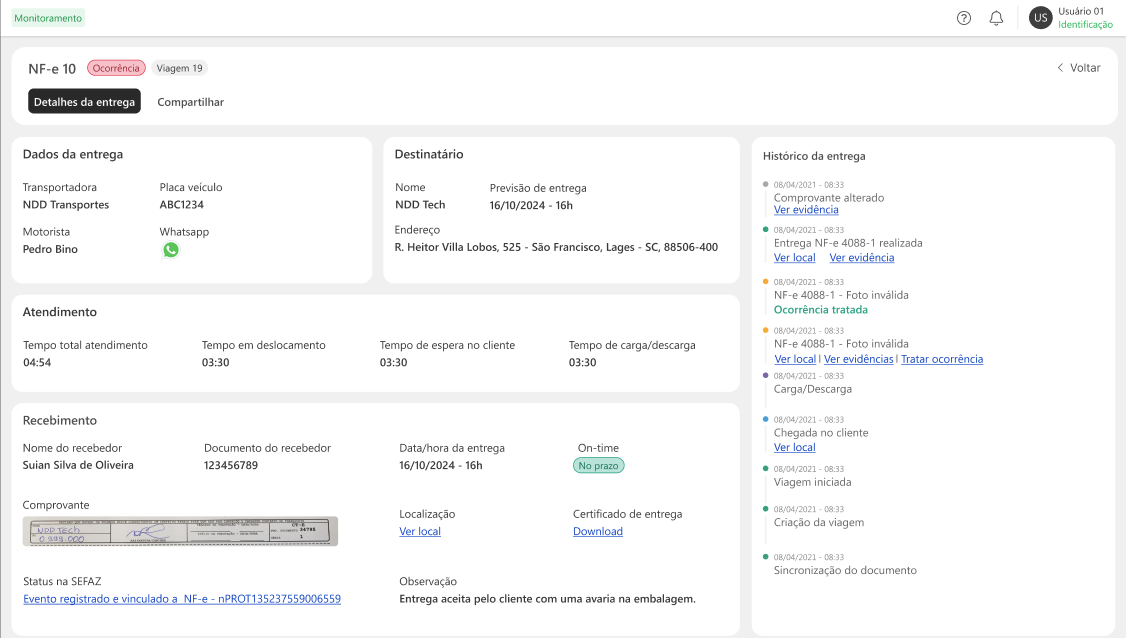Open the SEFAZ Evento registrado link

click(182, 599)
